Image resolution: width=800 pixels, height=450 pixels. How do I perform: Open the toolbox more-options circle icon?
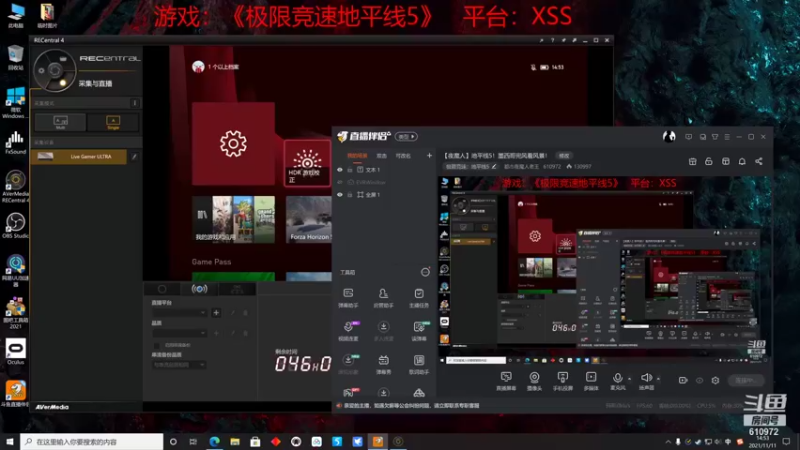click(x=425, y=272)
